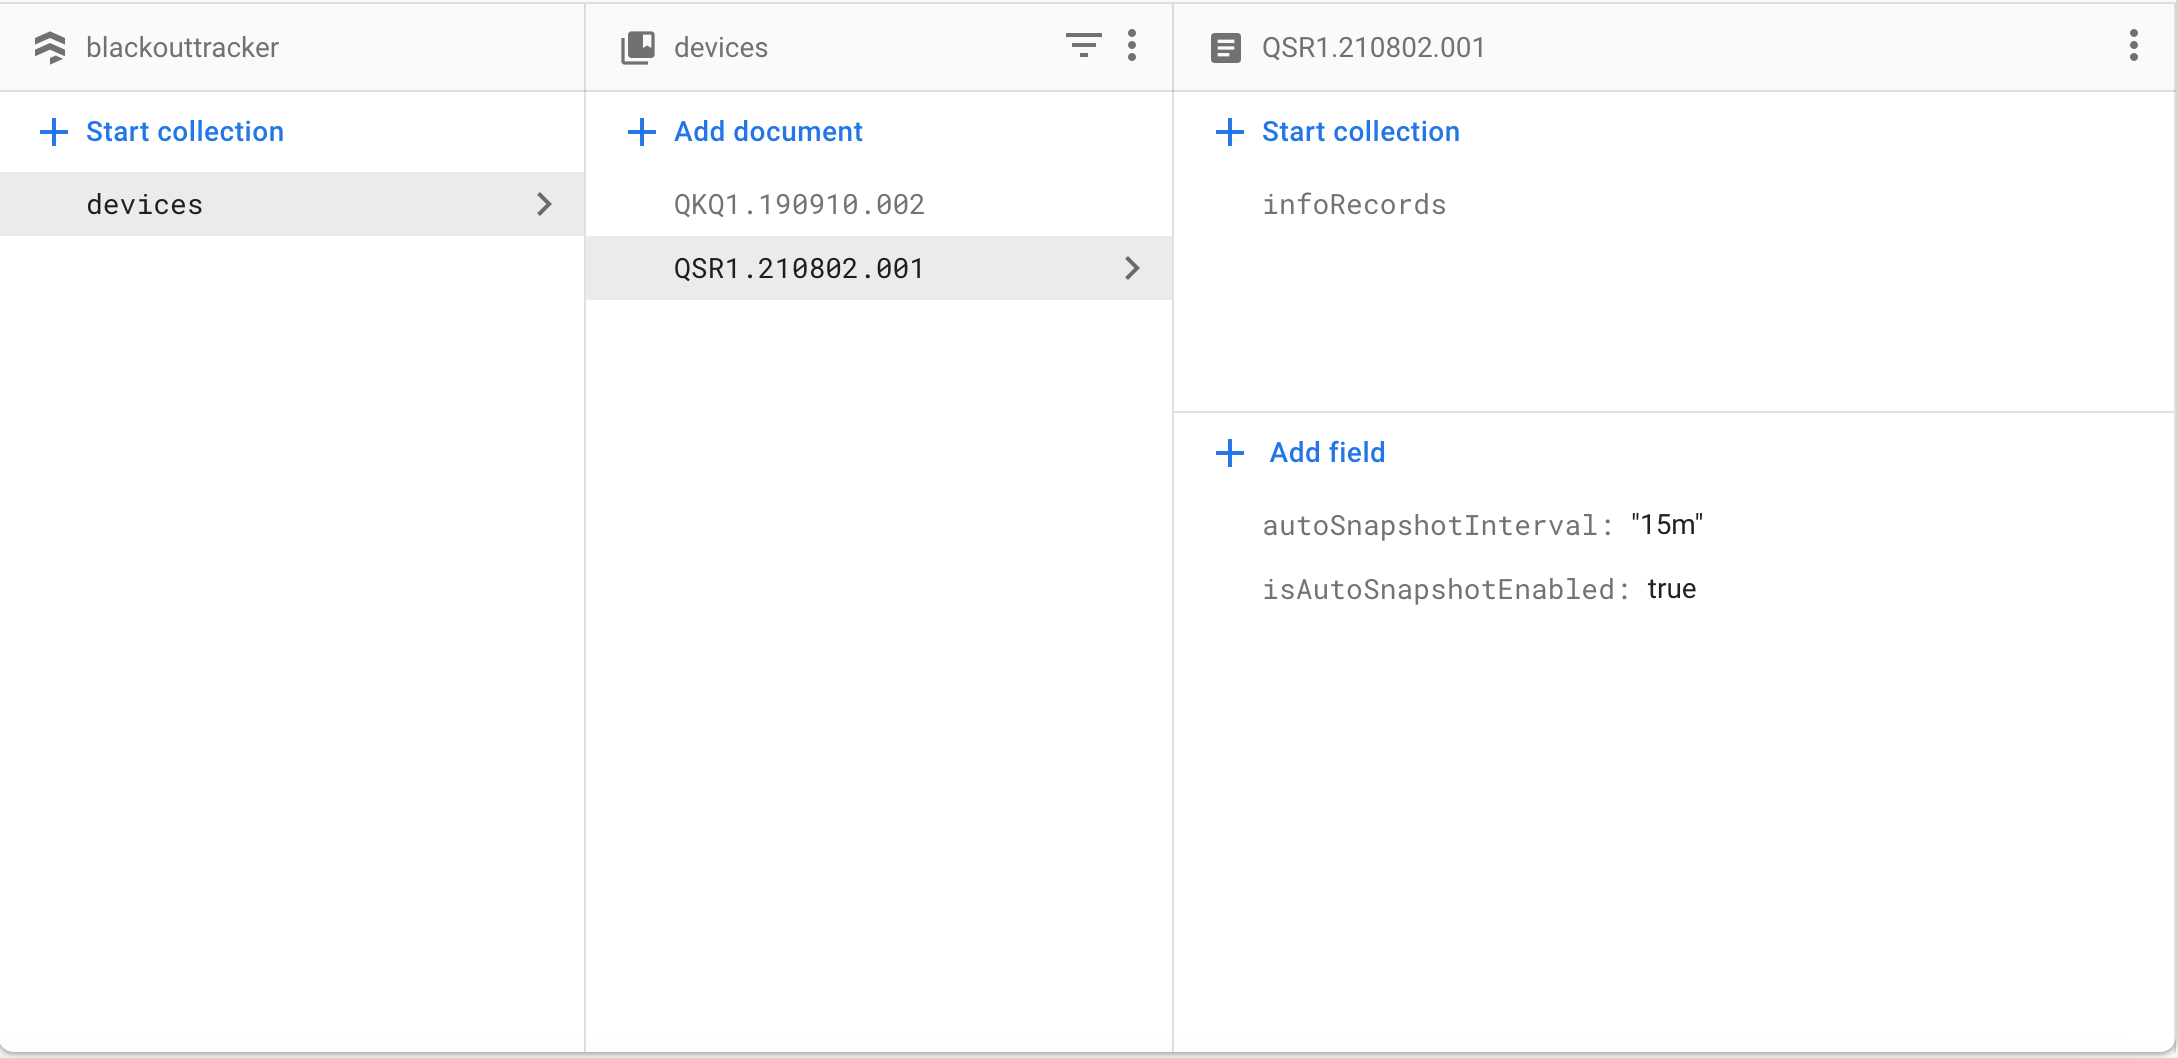
Task: Click the document icon beside QSR1.210802.001 header
Action: click(x=1226, y=47)
